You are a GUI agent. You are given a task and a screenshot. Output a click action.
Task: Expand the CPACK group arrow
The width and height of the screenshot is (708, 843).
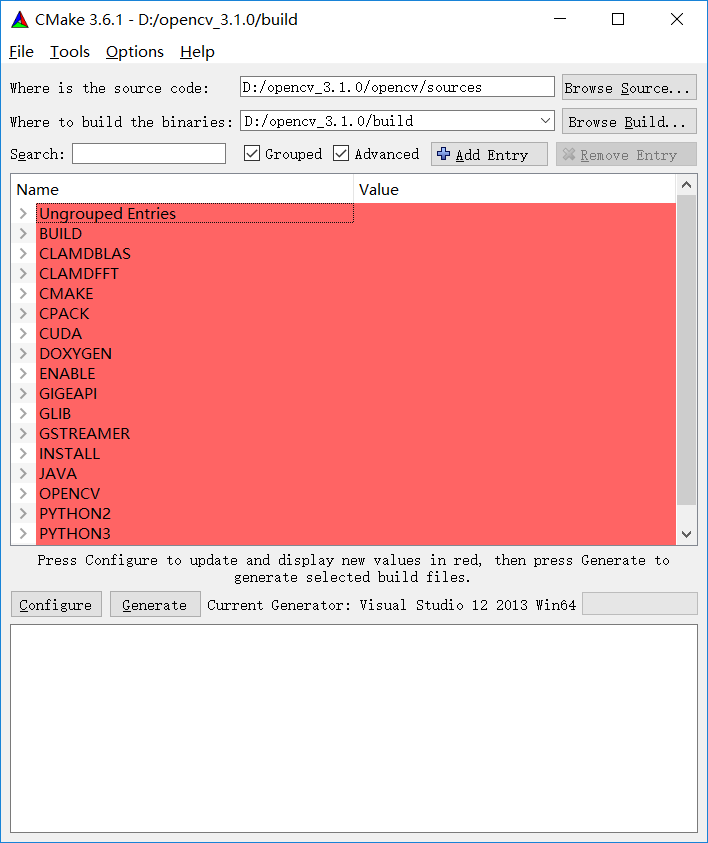pos(23,313)
